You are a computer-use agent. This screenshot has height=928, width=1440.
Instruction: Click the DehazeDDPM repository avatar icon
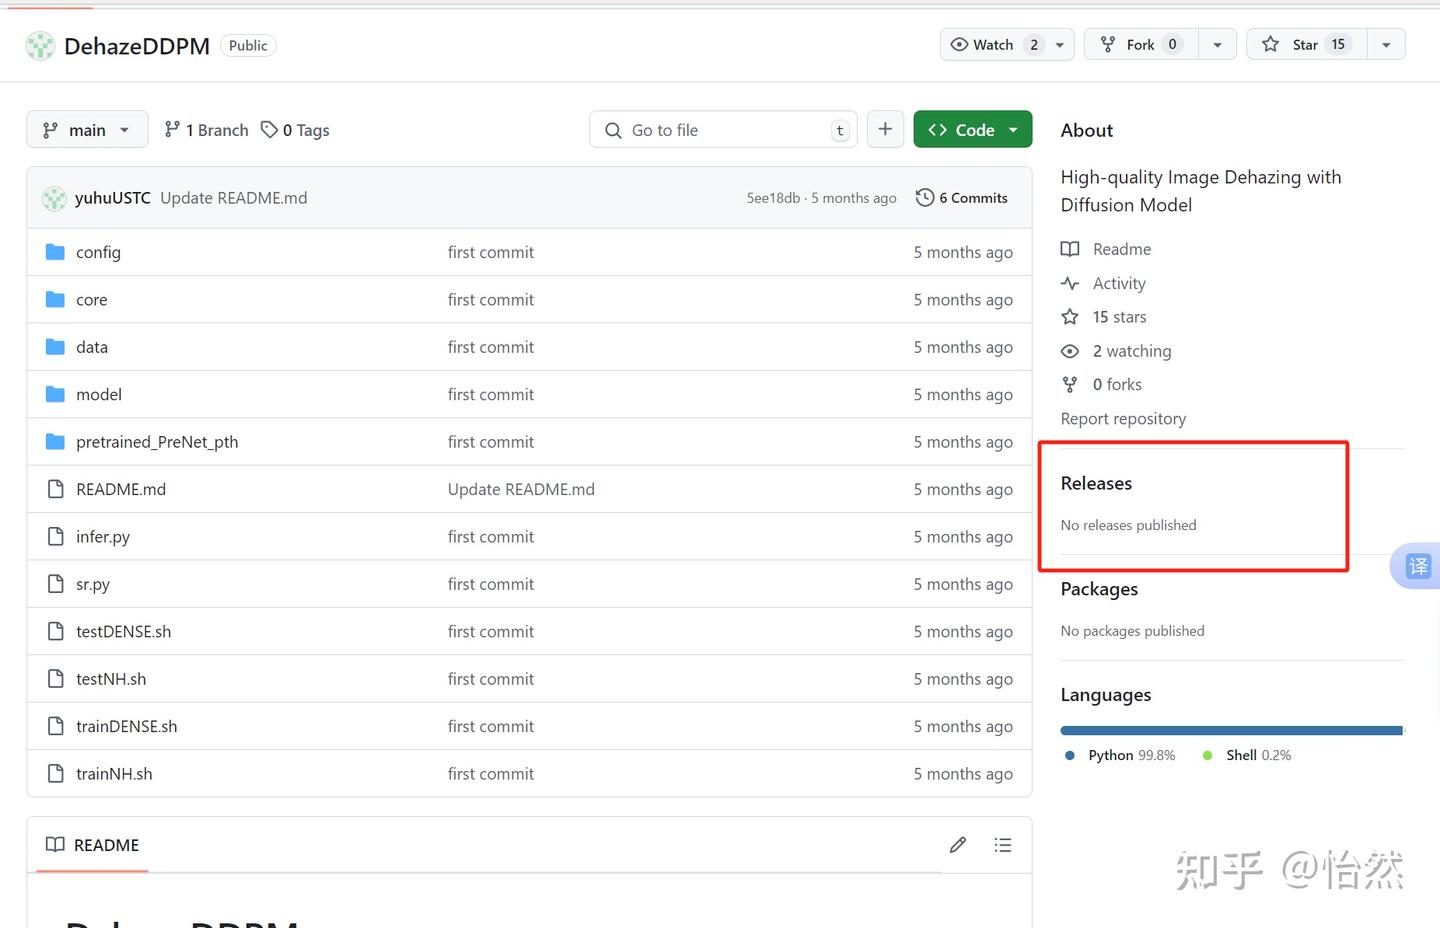[40, 46]
